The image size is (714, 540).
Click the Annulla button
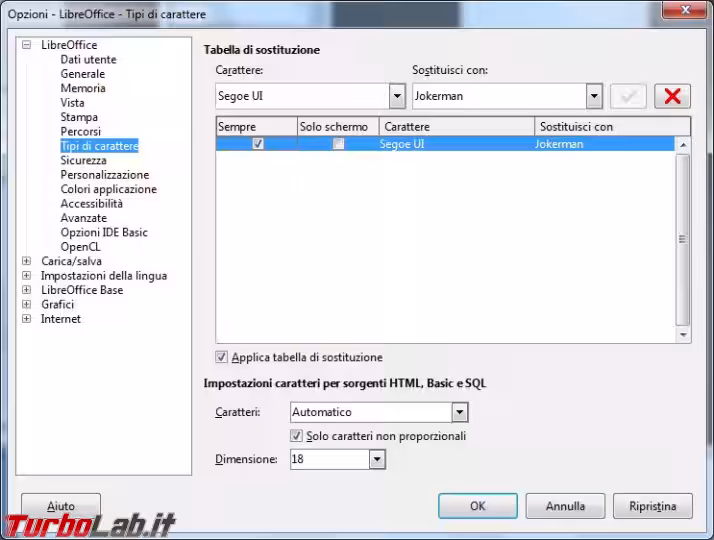coord(565,506)
